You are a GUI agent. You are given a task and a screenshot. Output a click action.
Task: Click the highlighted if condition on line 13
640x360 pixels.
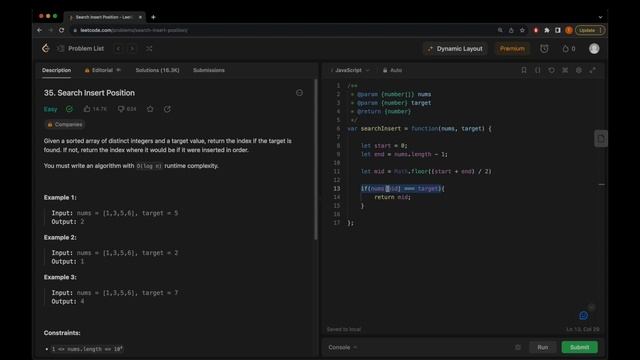tap(402, 189)
